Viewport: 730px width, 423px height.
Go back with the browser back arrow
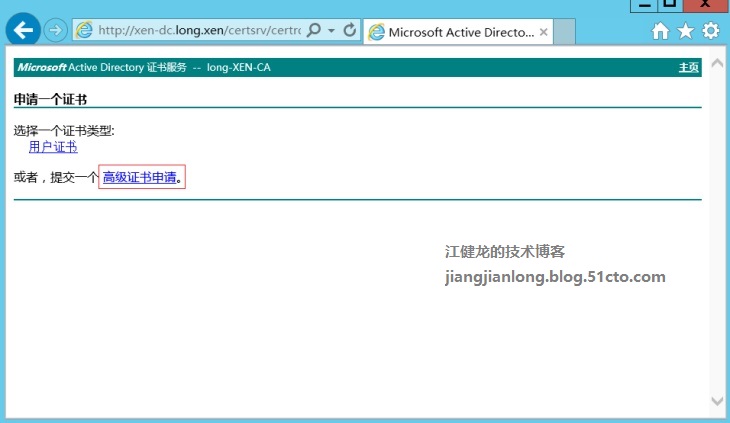click(x=23, y=30)
